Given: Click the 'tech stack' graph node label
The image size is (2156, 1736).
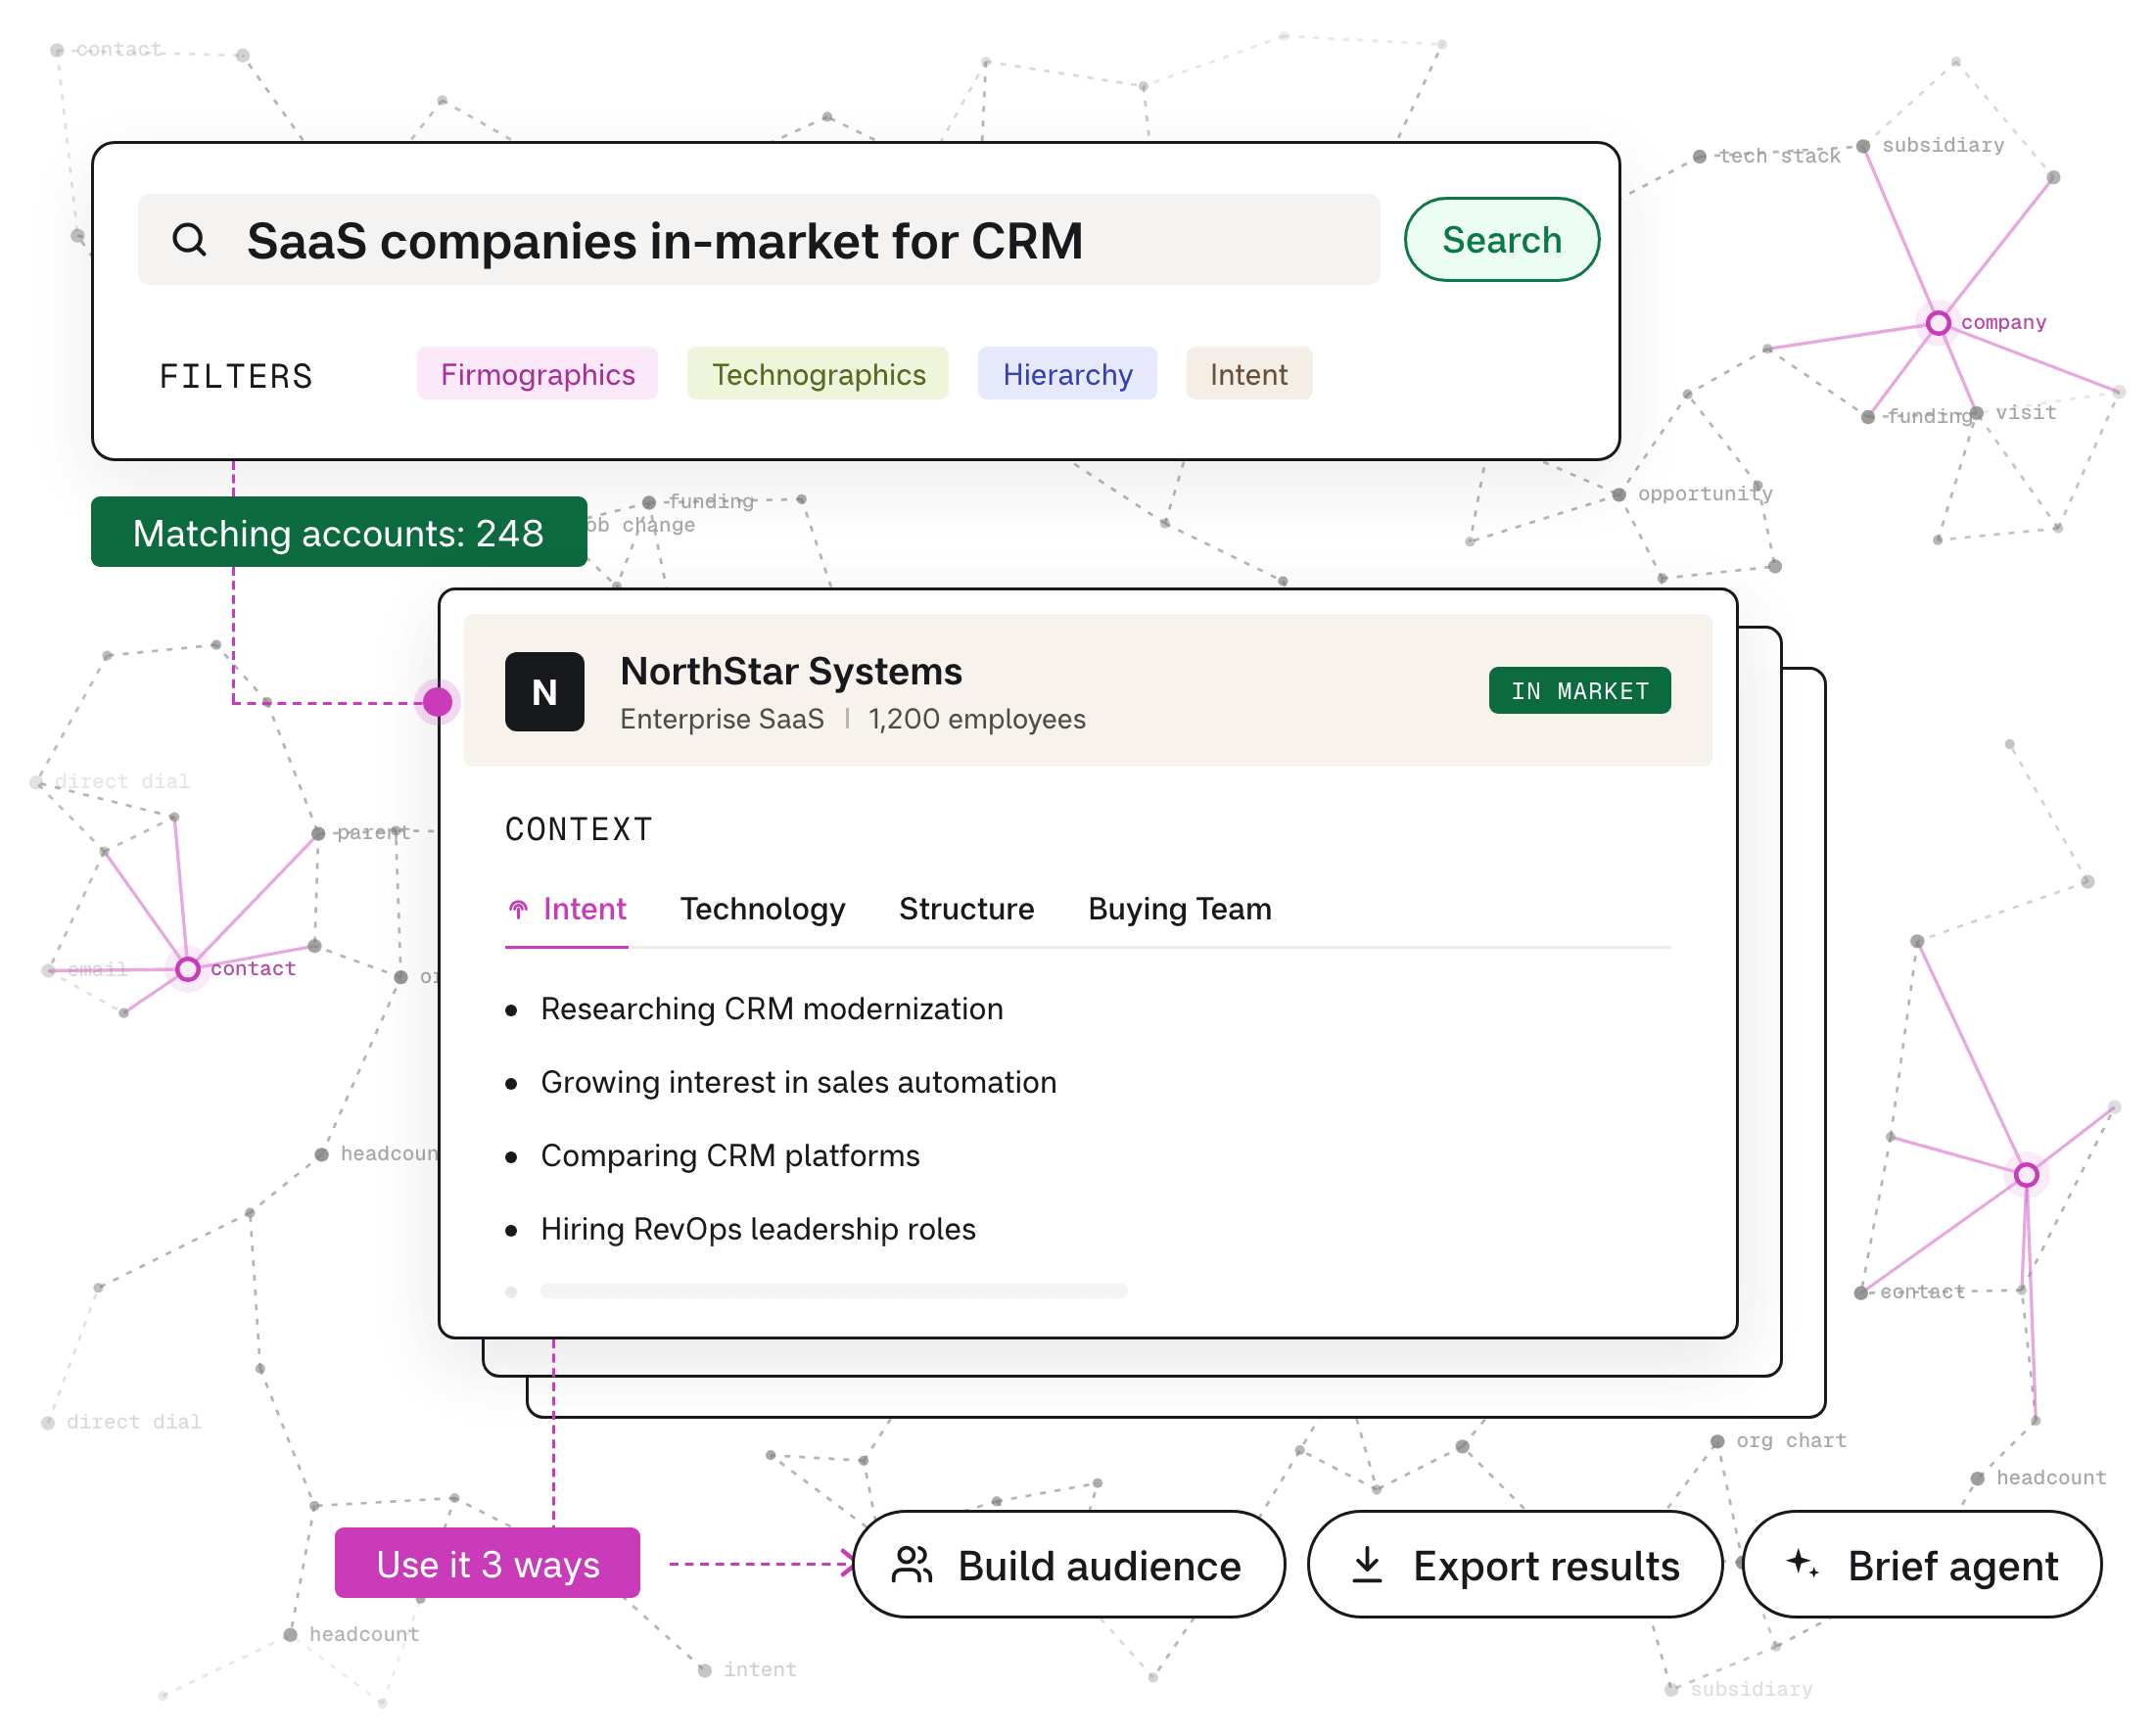Looking at the screenshot, I should 1780,156.
